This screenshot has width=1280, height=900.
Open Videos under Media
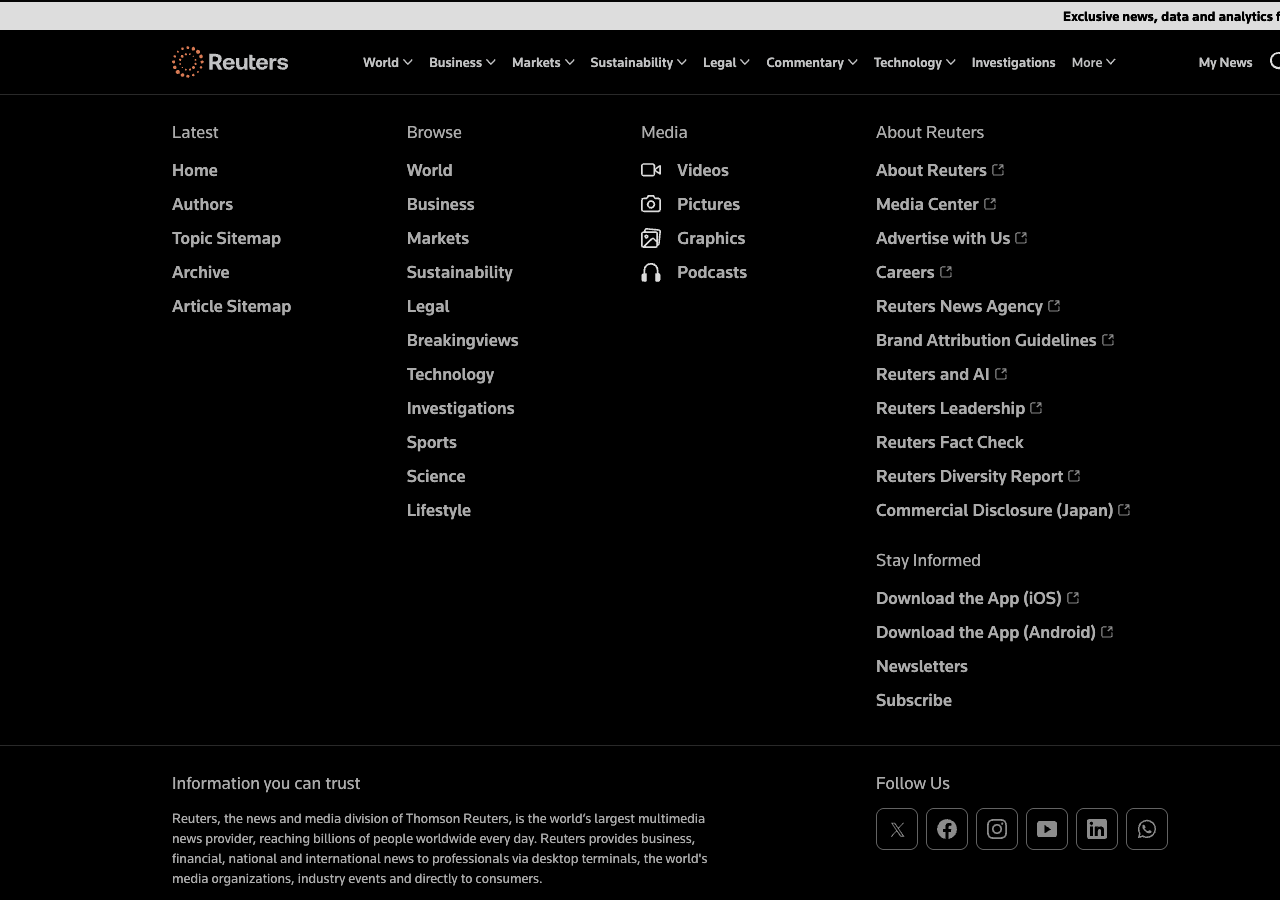[x=702, y=170]
